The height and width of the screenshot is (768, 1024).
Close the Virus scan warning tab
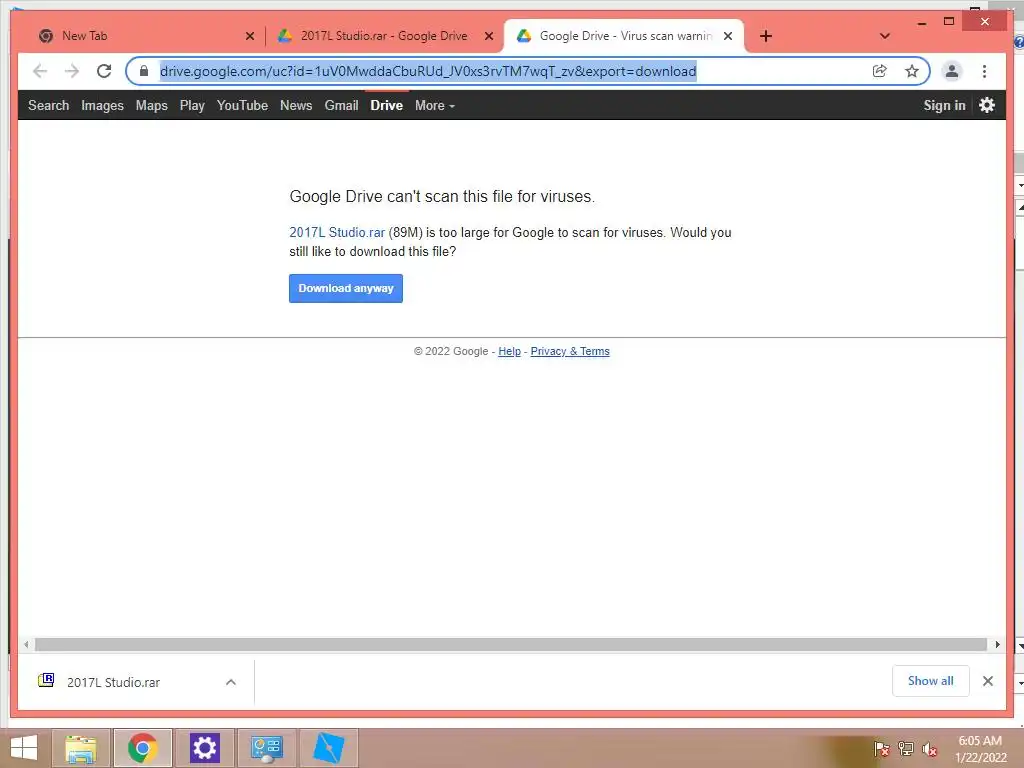tap(728, 36)
